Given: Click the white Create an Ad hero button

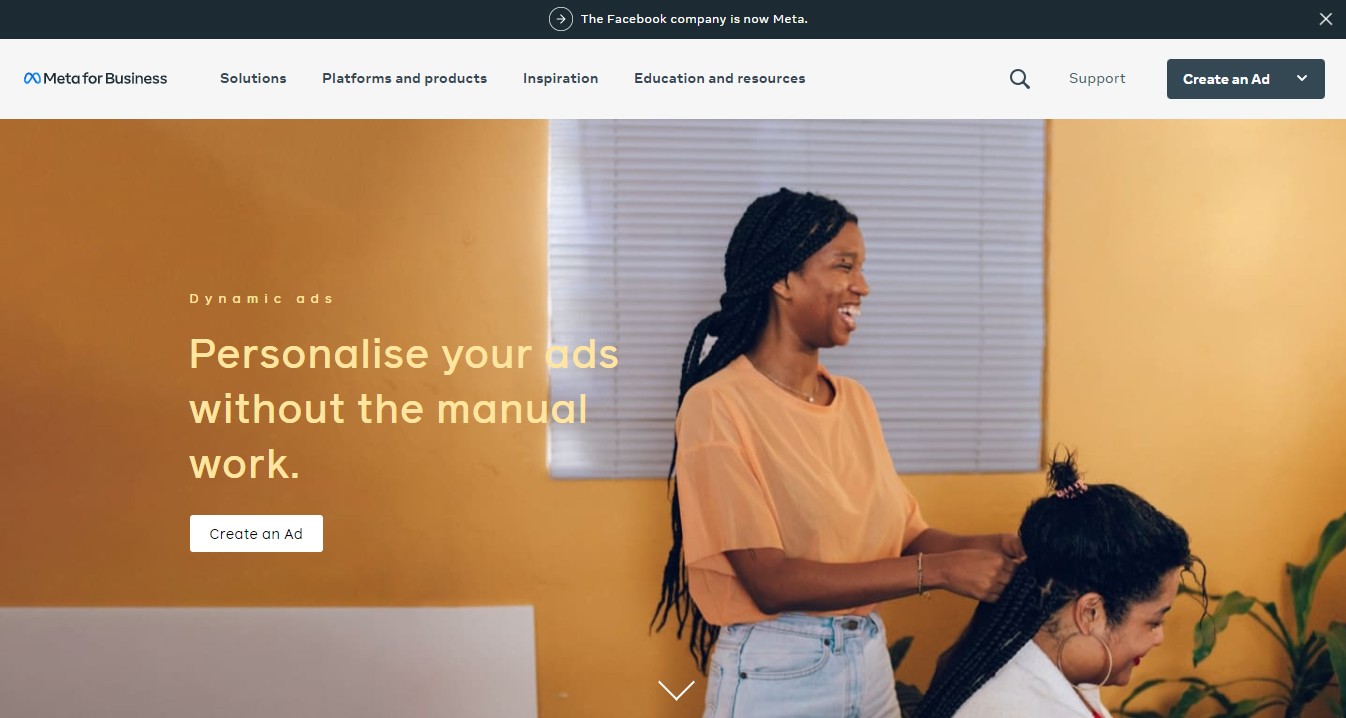Looking at the screenshot, I should [256, 533].
